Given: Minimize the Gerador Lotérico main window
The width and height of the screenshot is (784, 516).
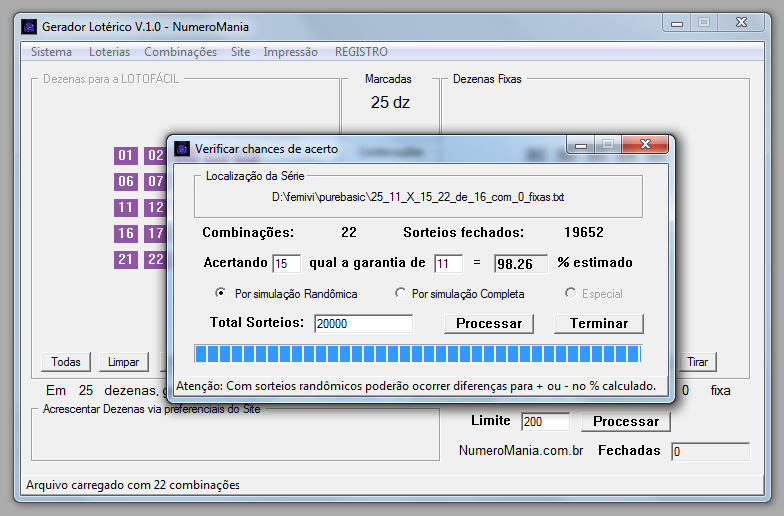Looking at the screenshot, I should click(x=677, y=24).
